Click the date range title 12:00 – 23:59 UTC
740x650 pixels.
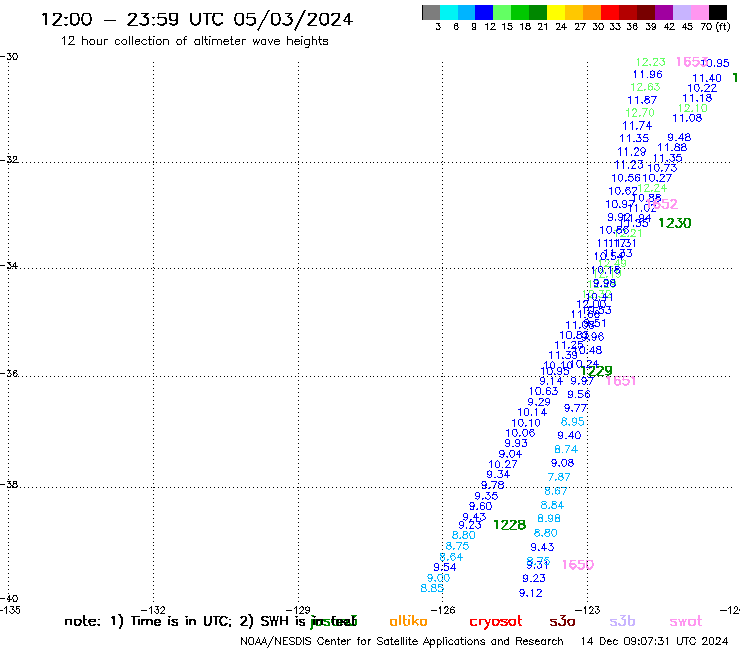coord(196,19)
